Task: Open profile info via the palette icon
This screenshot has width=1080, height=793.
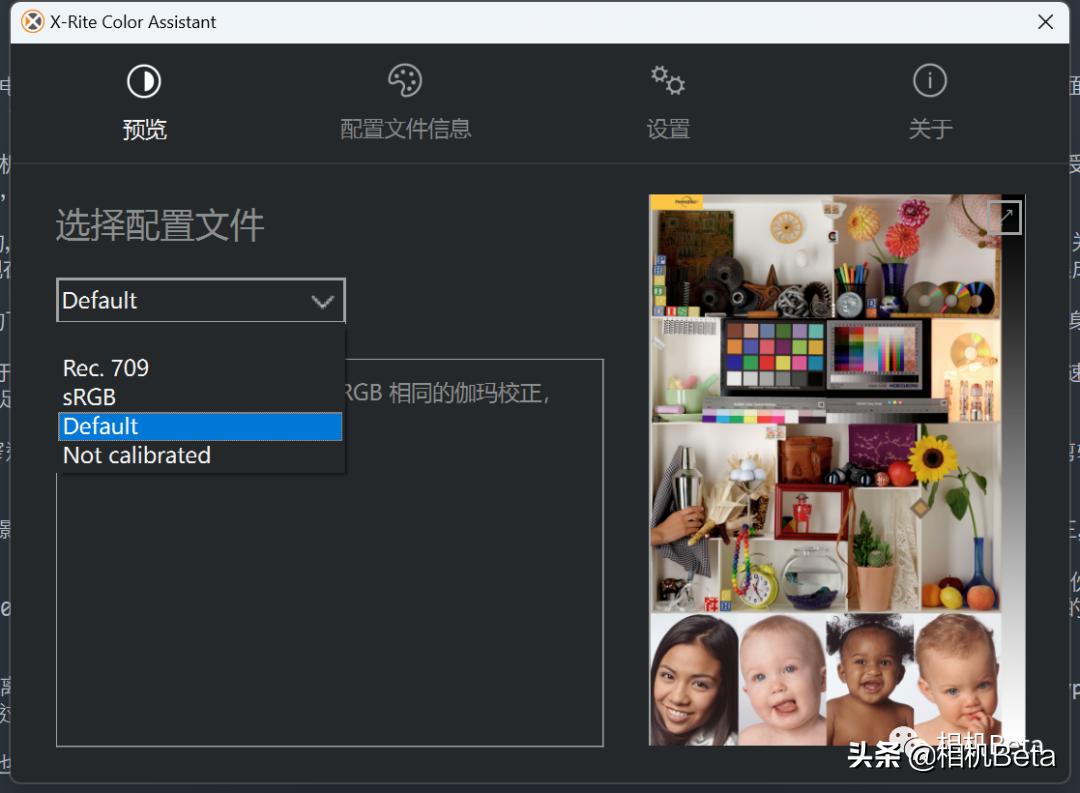Action: coord(405,80)
